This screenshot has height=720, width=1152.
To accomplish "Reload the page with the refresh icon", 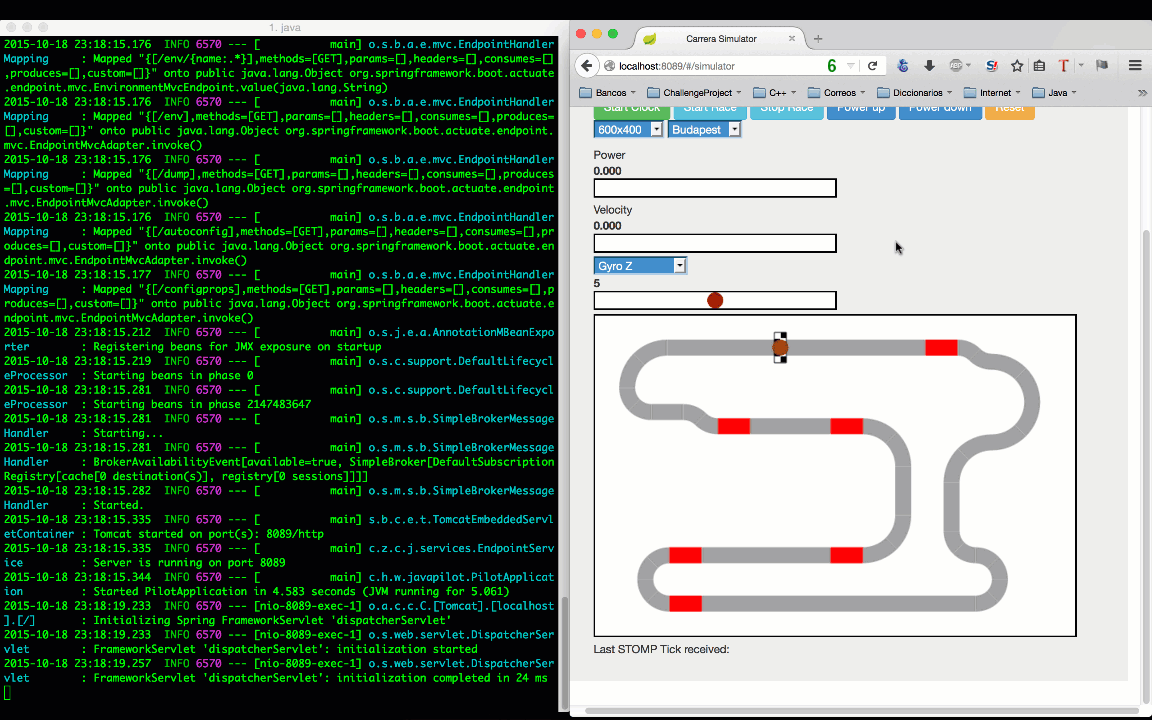I will [872, 66].
